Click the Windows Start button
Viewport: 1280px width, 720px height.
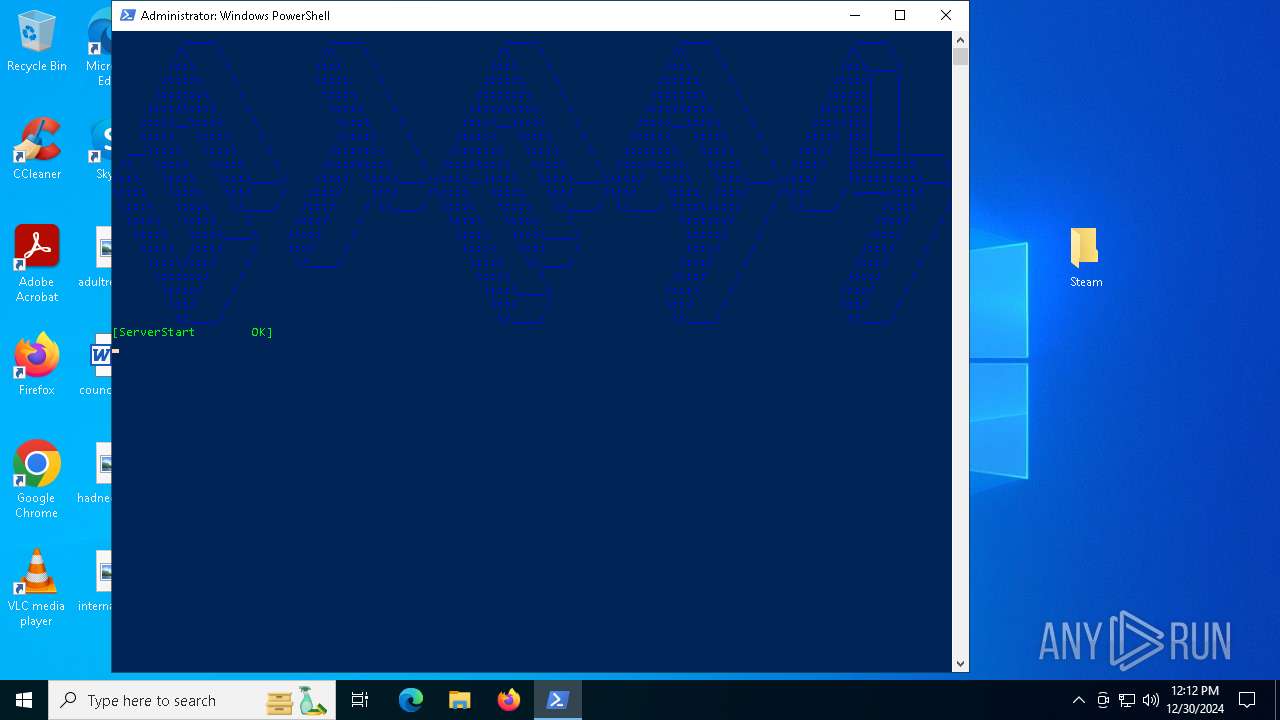[x=24, y=700]
